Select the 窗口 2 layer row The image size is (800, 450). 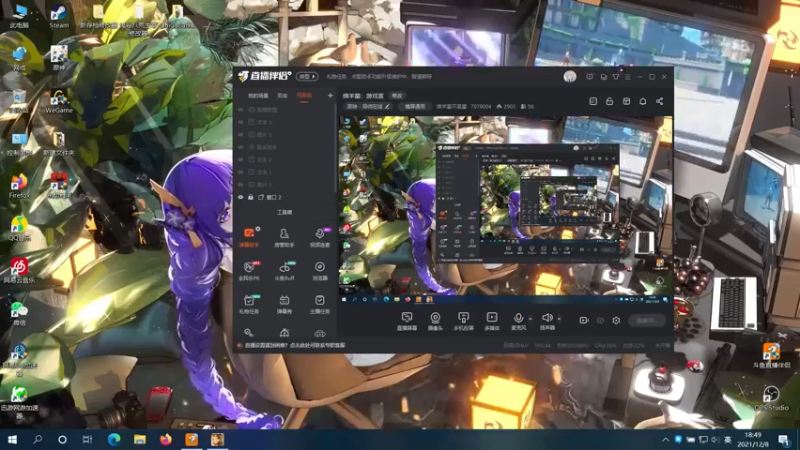[285, 197]
